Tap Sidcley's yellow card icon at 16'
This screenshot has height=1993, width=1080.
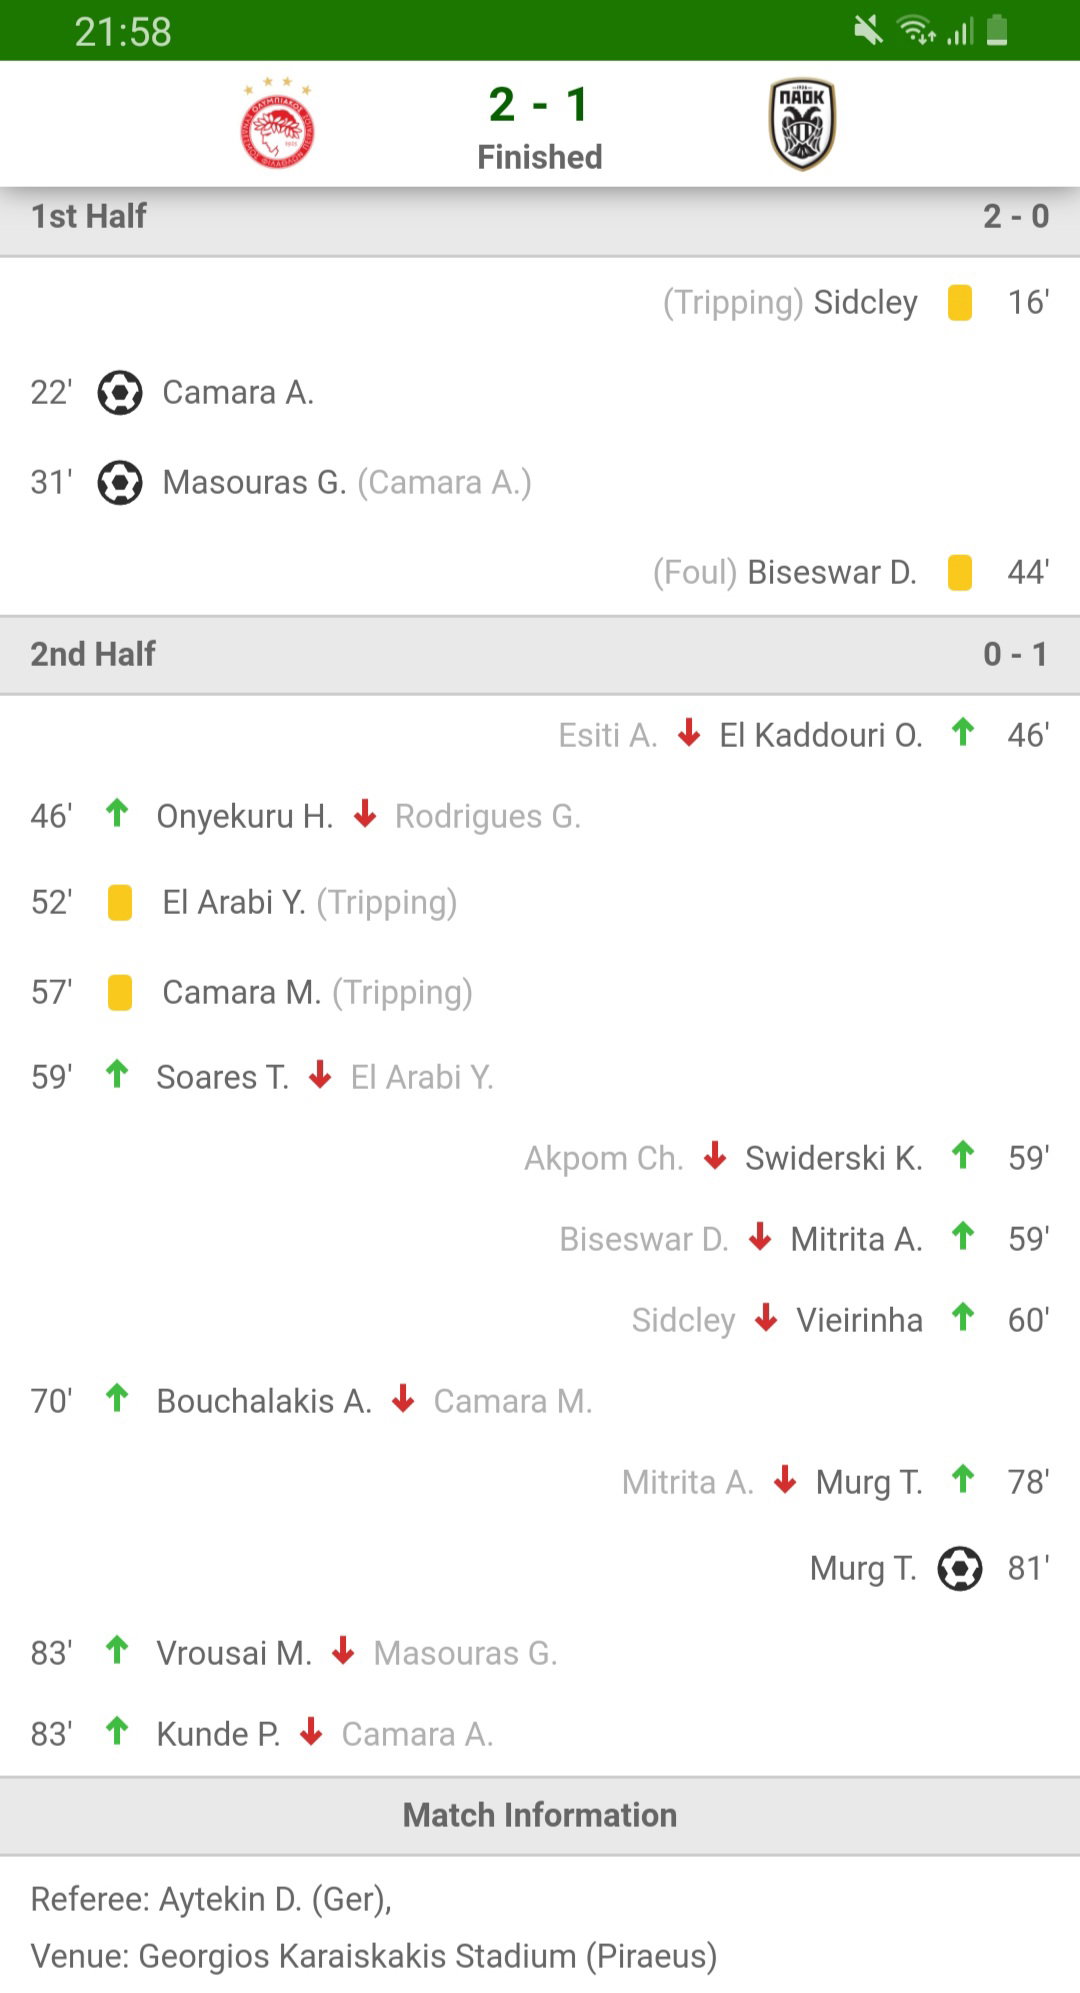pos(960,302)
